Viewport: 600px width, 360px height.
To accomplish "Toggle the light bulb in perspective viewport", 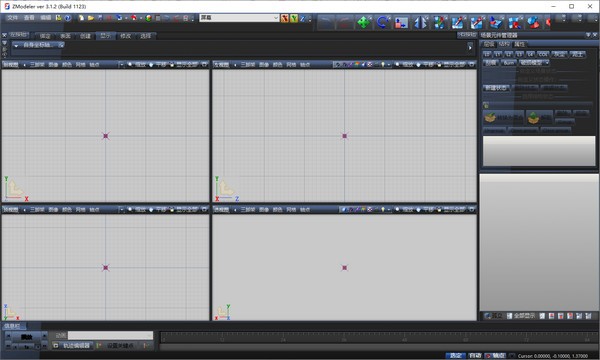I will [x=383, y=210].
